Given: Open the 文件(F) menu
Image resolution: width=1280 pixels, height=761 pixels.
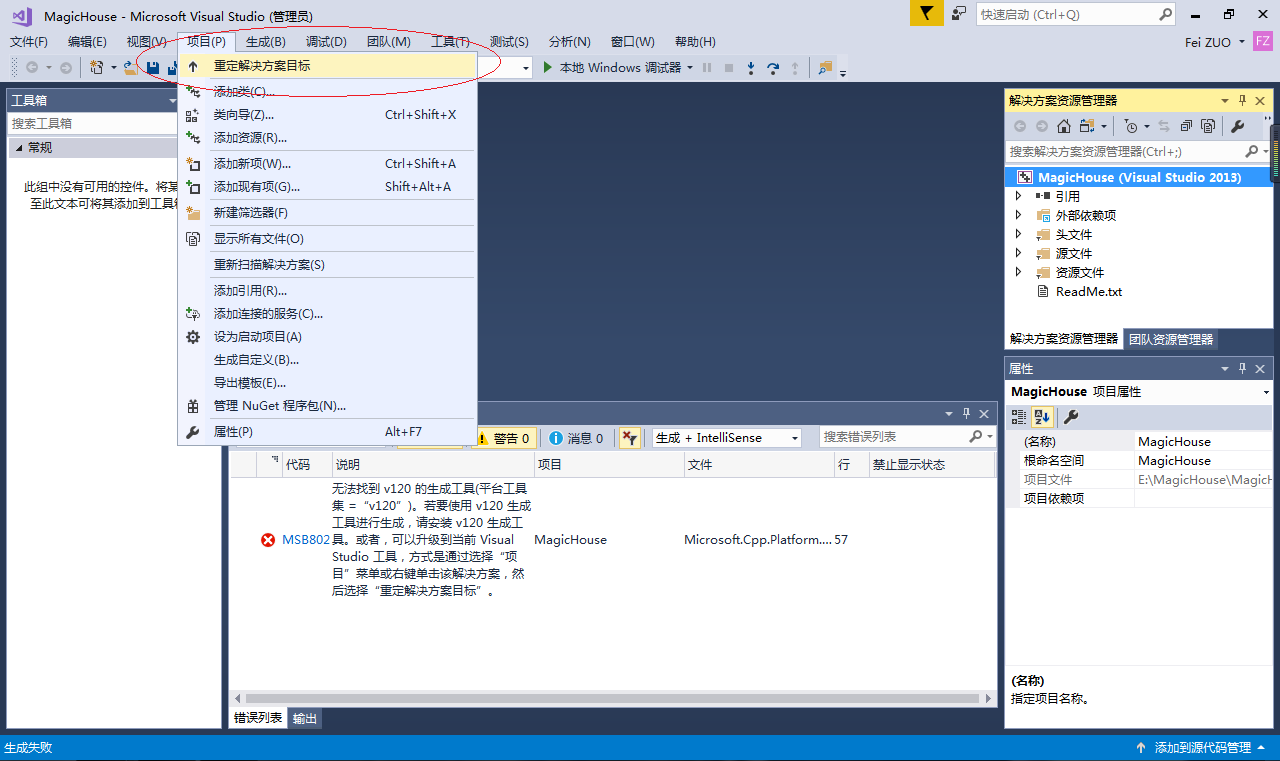Looking at the screenshot, I should (29, 42).
